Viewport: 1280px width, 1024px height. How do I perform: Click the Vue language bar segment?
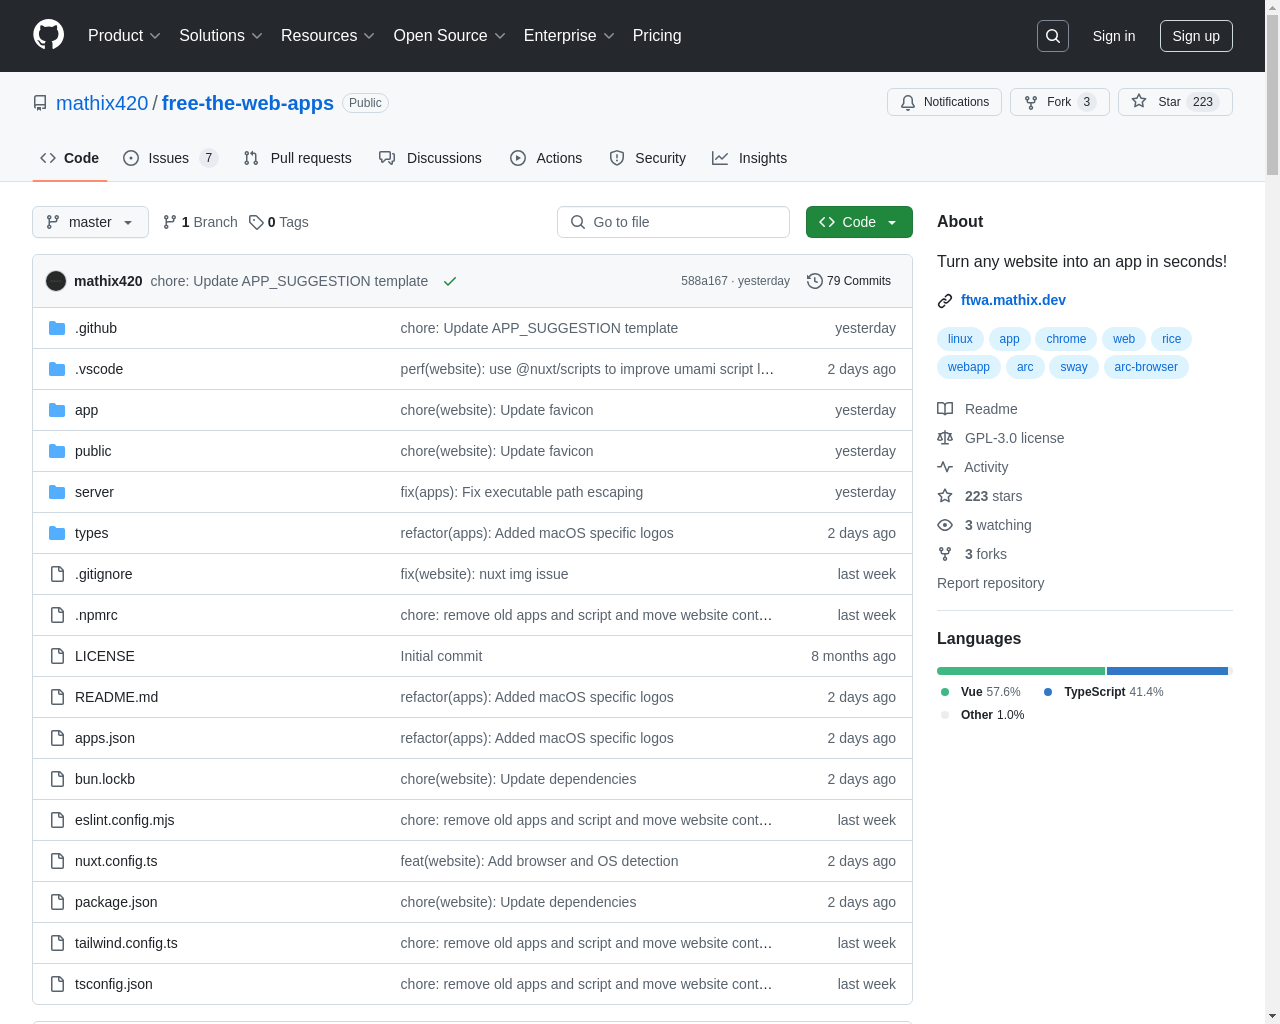(1021, 671)
